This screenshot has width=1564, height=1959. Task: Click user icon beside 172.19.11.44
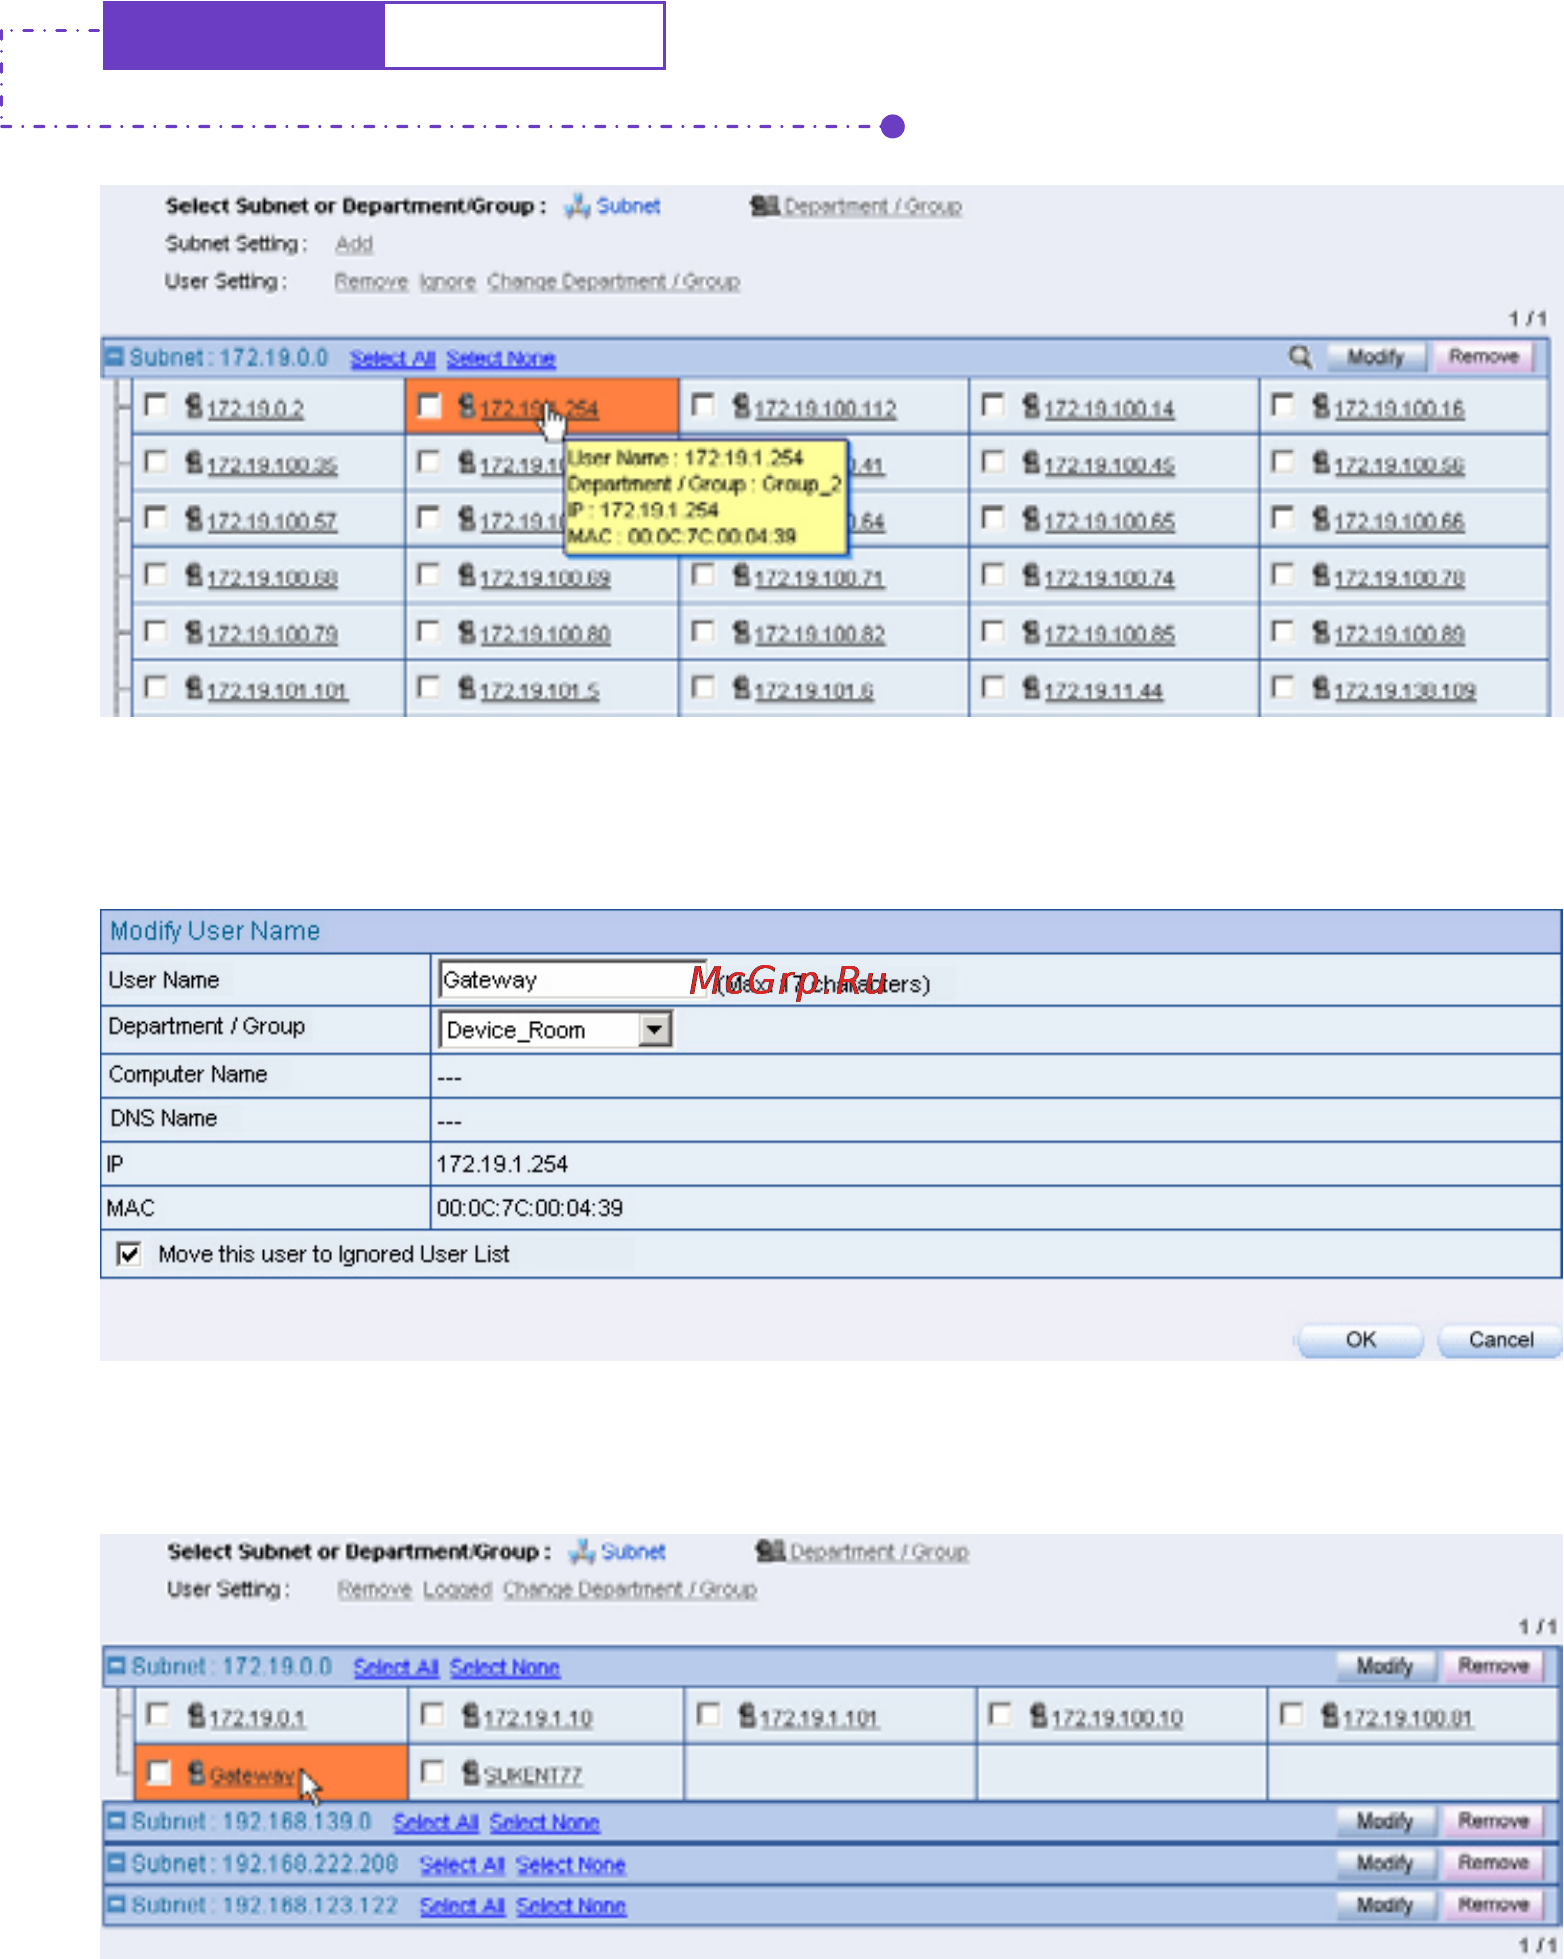click(1031, 688)
